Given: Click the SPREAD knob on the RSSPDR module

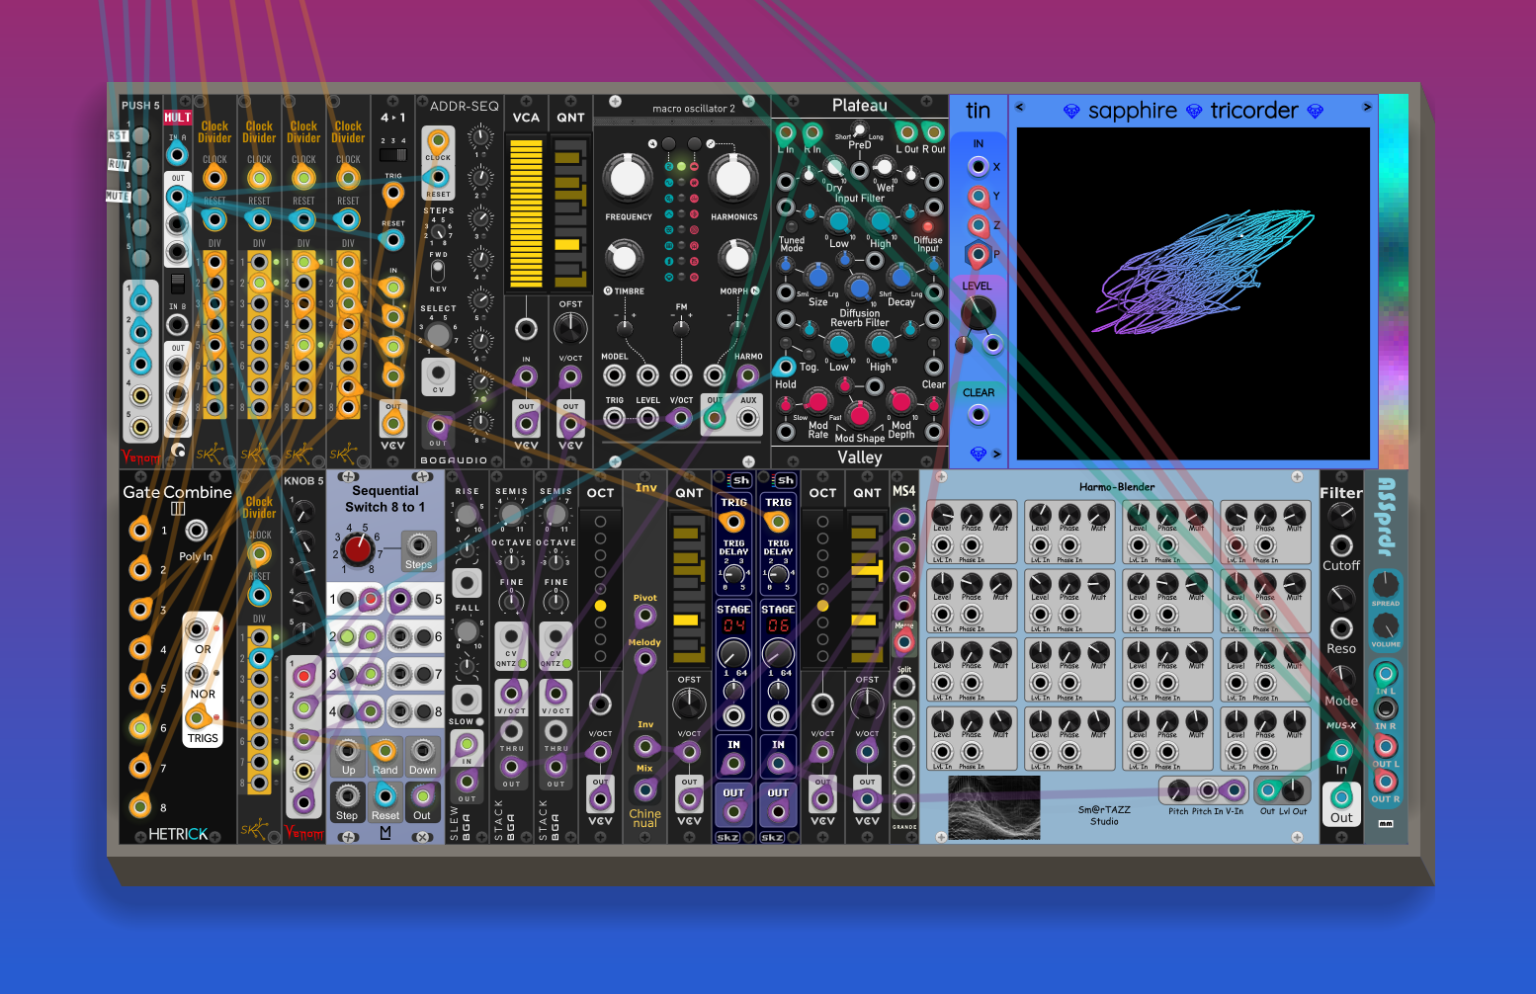Looking at the screenshot, I should (1385, 583).
